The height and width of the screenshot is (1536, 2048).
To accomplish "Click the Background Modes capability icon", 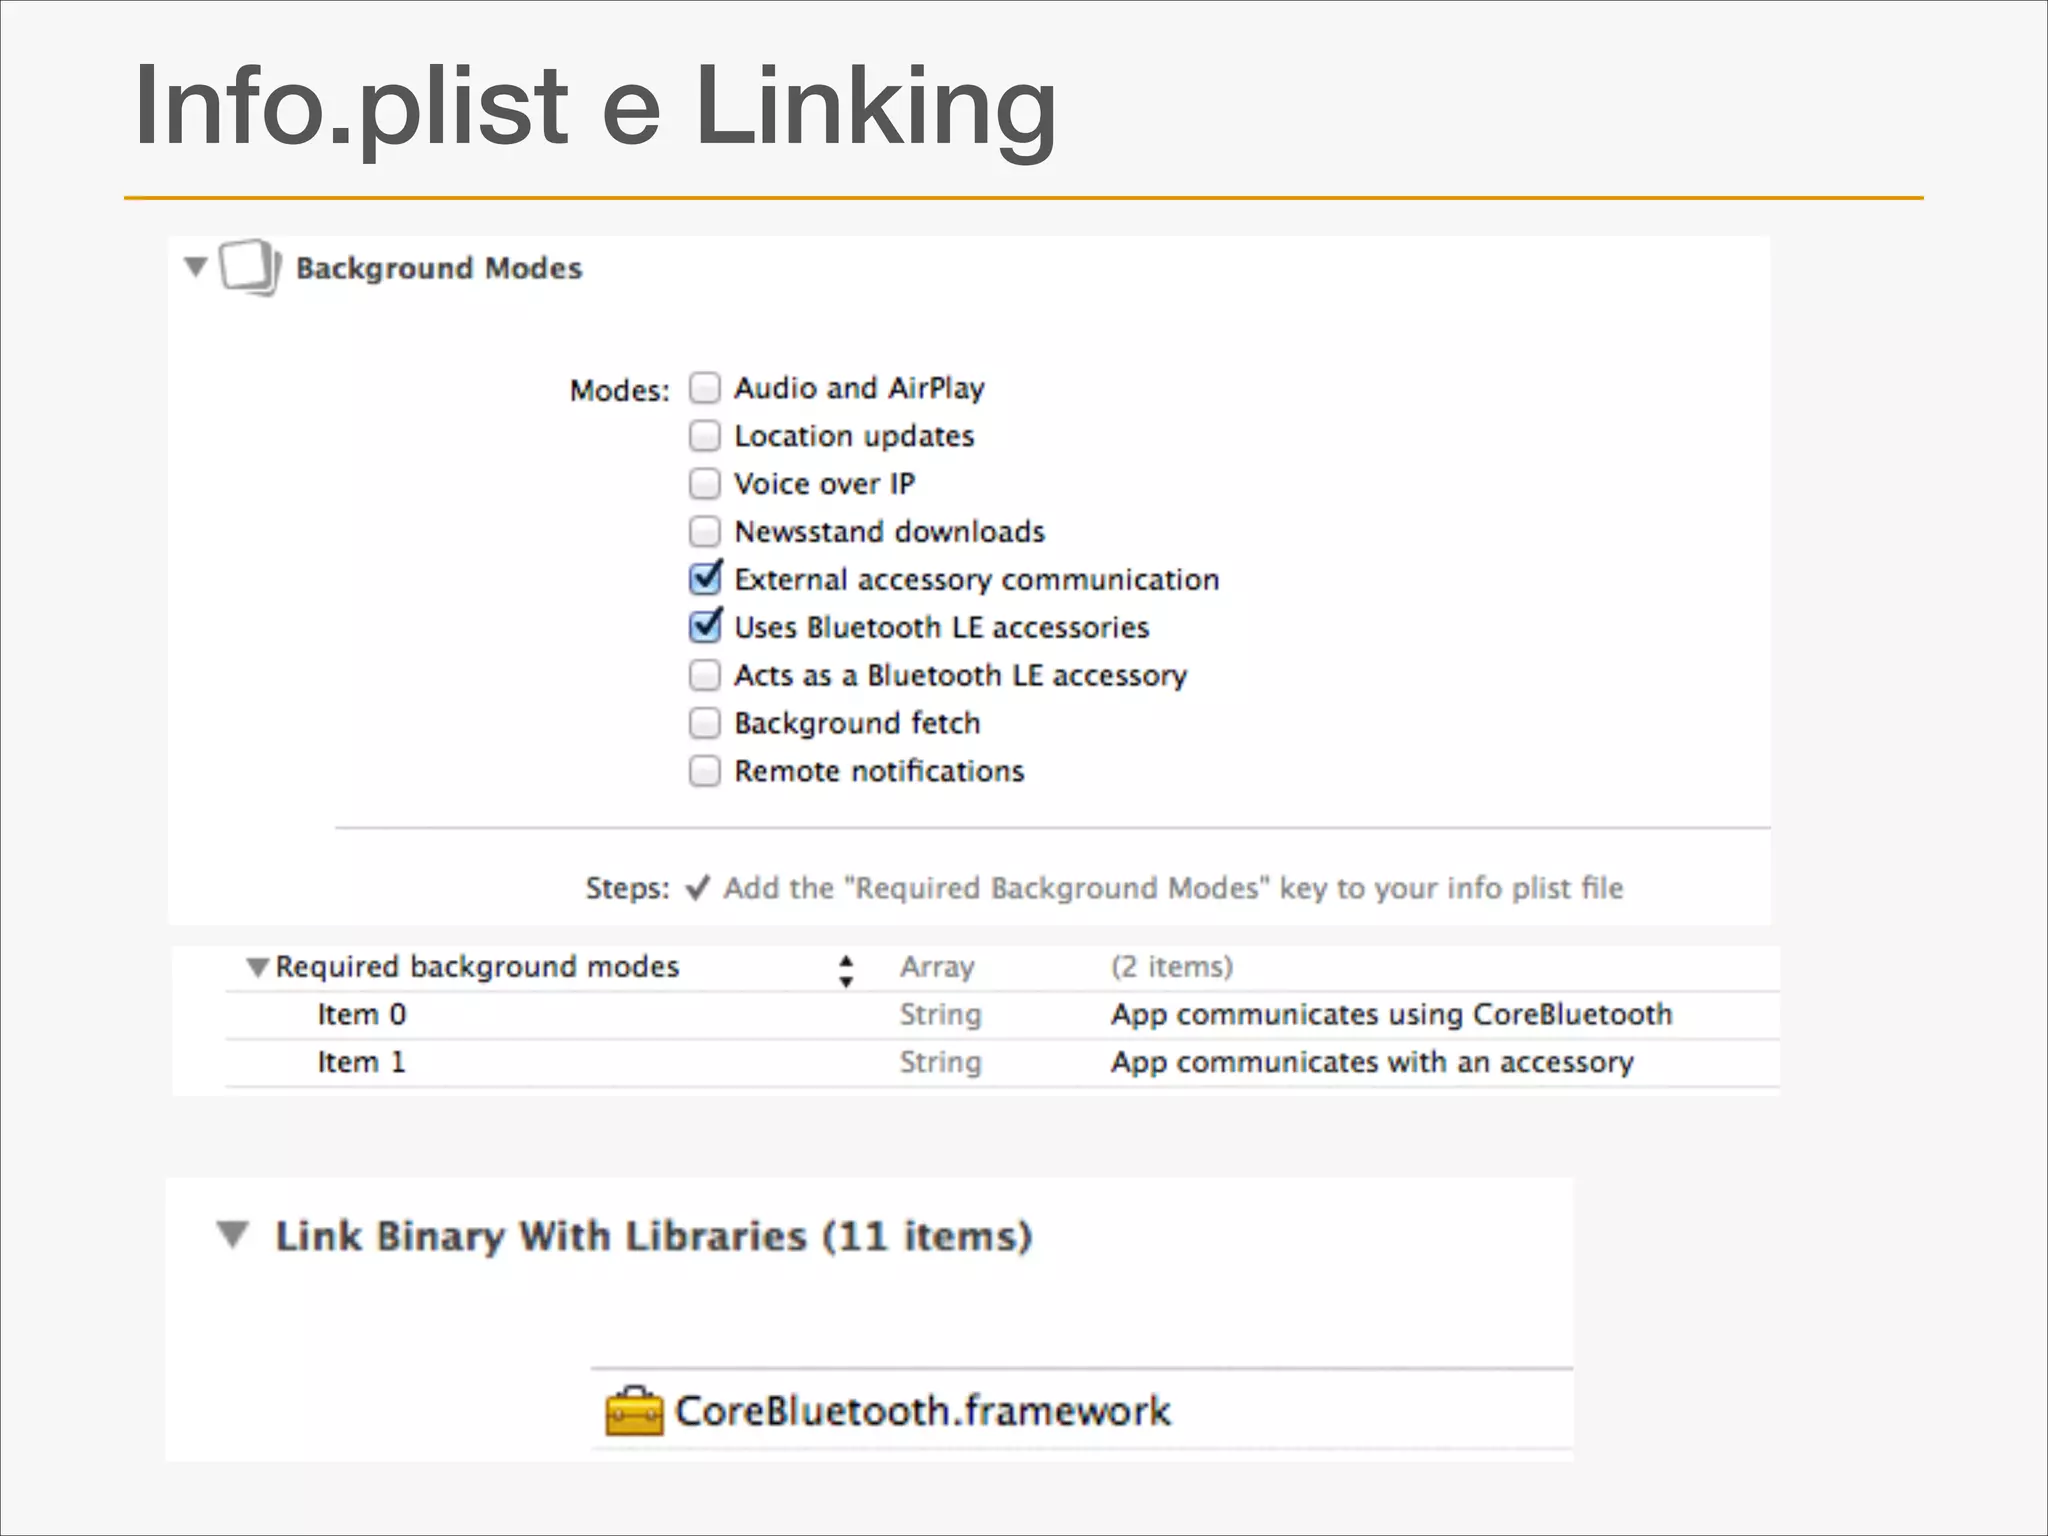I will coord(249,268).
